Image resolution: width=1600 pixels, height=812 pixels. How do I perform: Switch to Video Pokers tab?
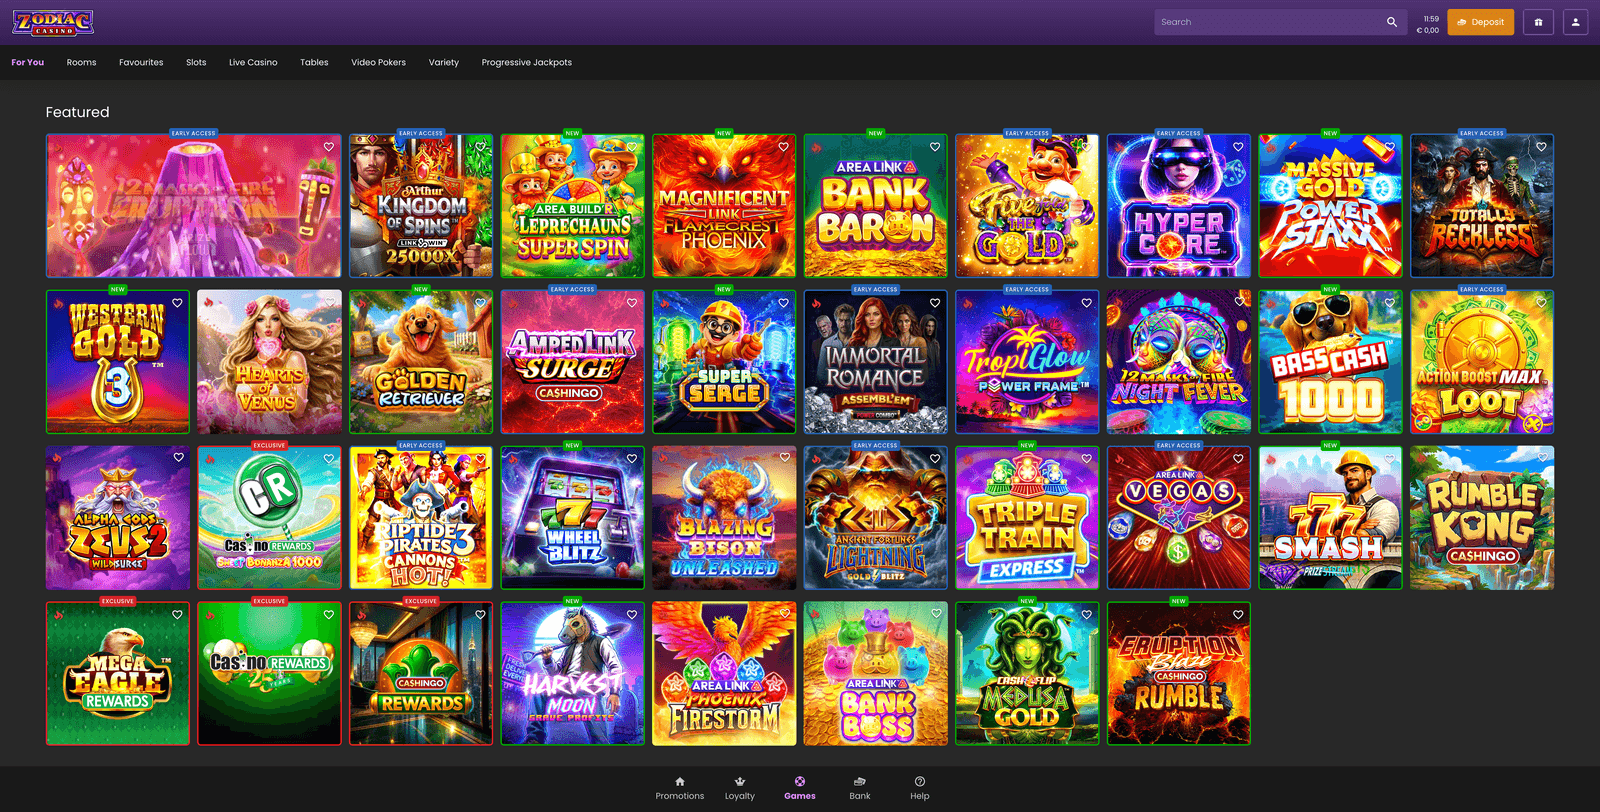[x=378, y=62]
